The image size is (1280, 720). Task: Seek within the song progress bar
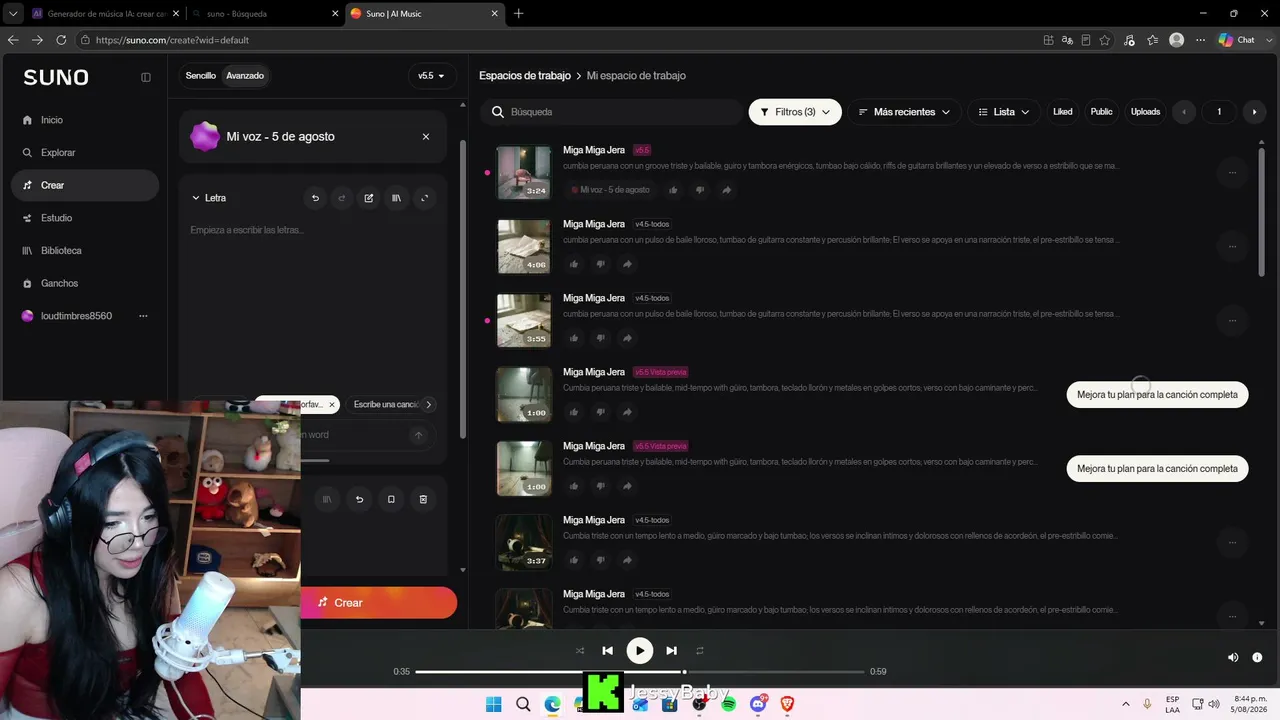640,672
